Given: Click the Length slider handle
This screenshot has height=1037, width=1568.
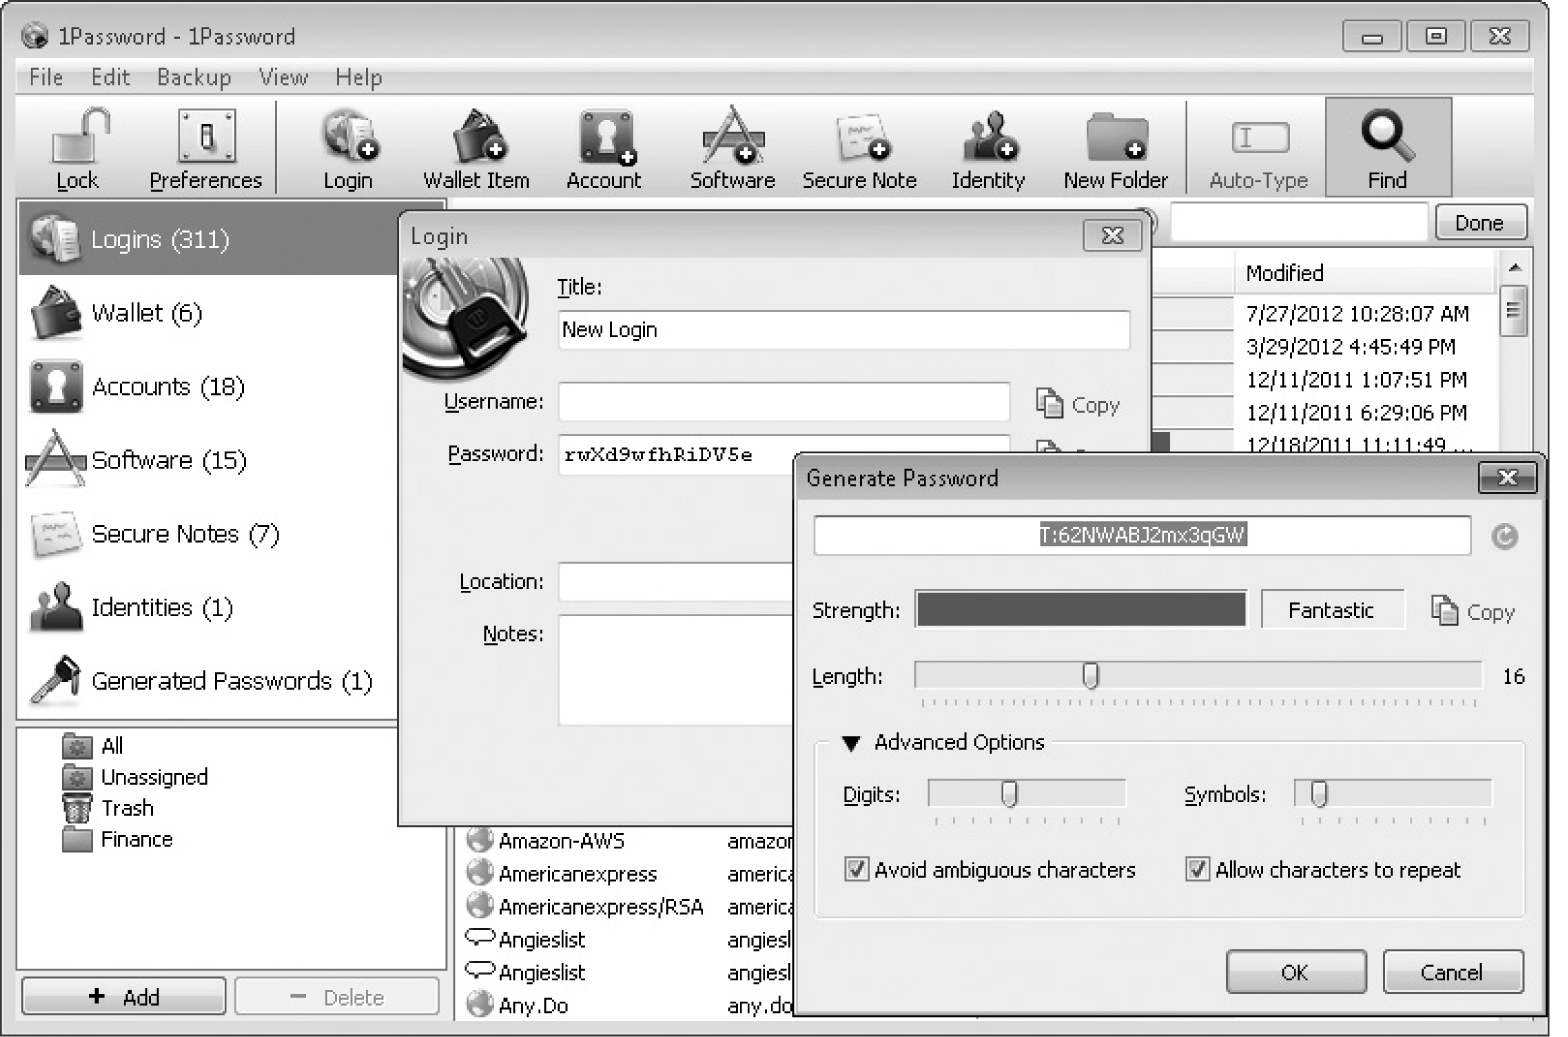Looking at the screenshot, I should pyautogui.click(x=1091, y=676).
